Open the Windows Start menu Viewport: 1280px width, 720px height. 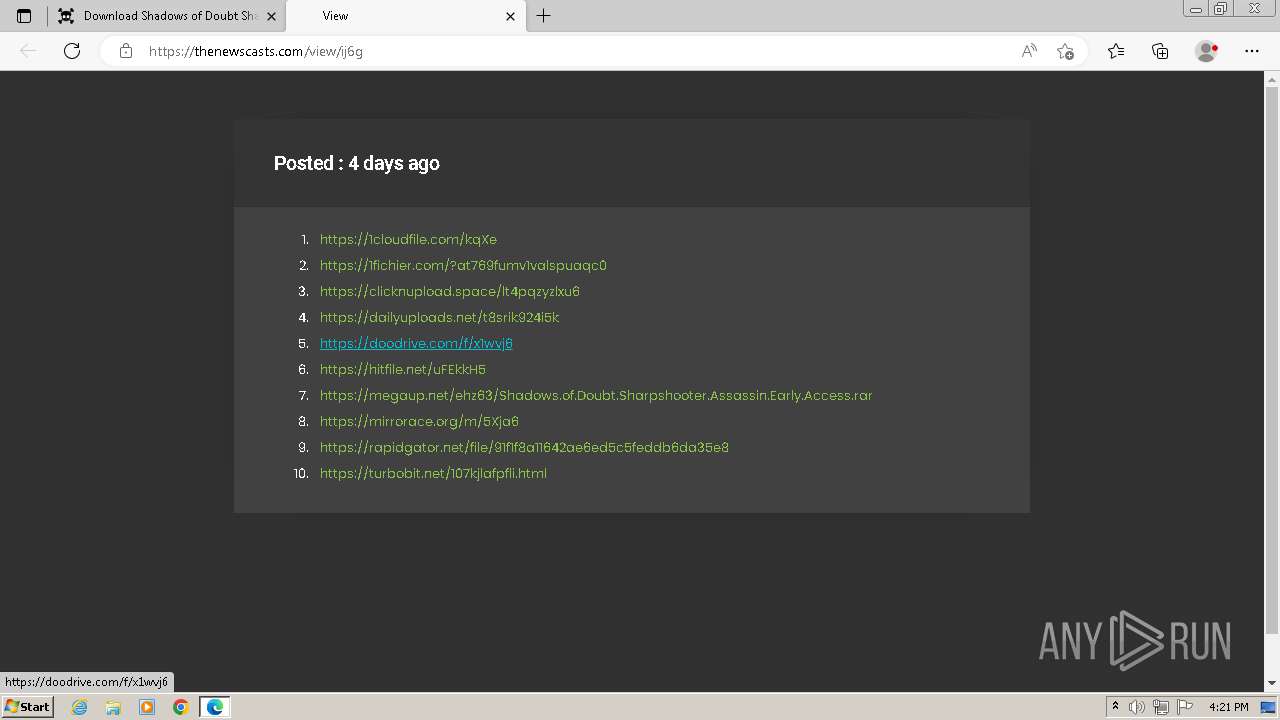pos(27,706)
